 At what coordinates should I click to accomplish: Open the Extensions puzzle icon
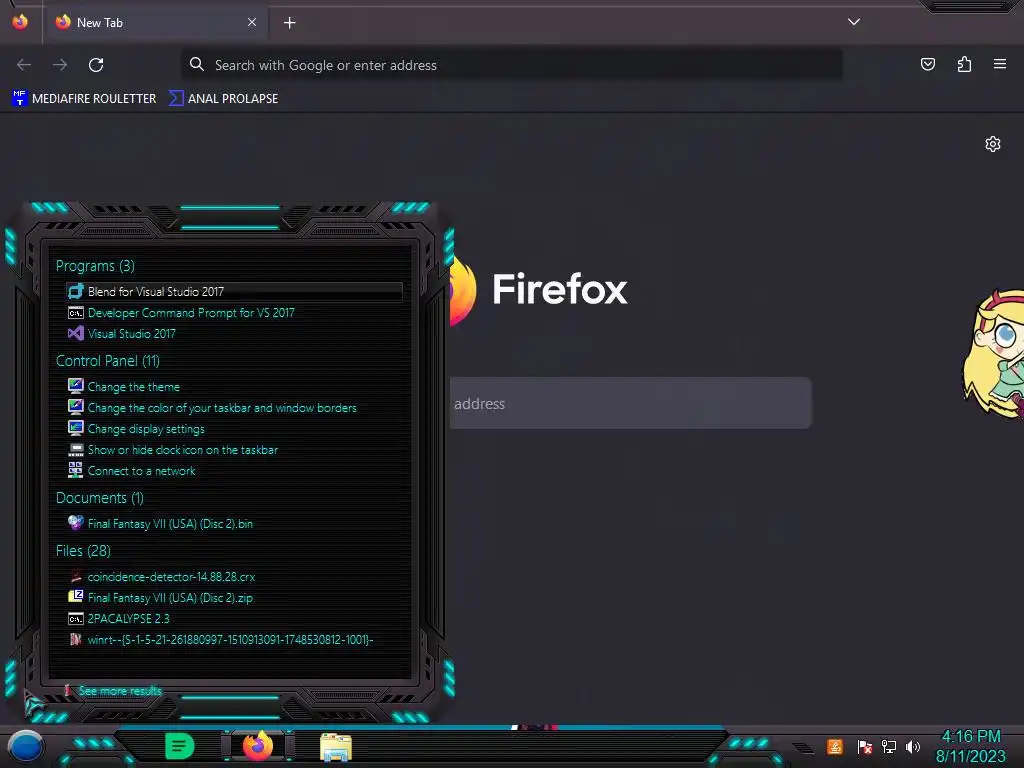964,64
